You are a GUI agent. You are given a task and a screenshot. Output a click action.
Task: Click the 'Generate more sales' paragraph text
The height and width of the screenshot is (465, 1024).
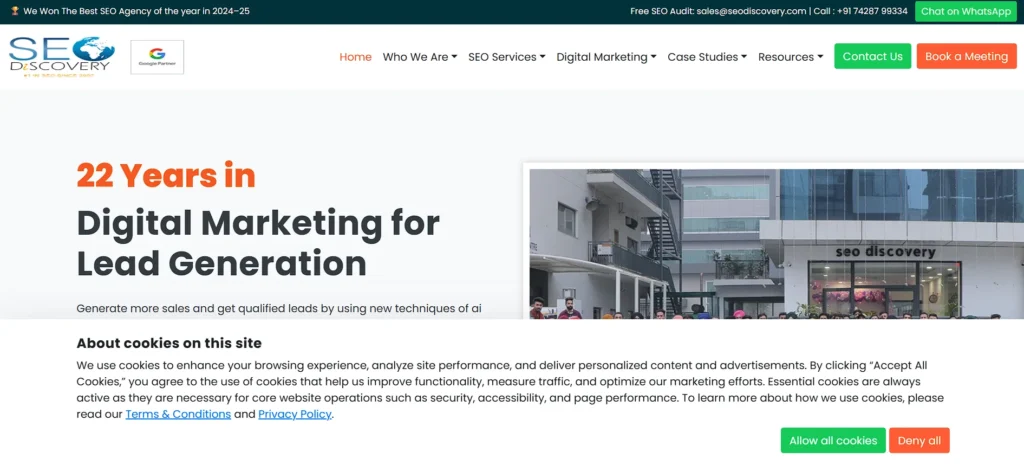(279, 308)
